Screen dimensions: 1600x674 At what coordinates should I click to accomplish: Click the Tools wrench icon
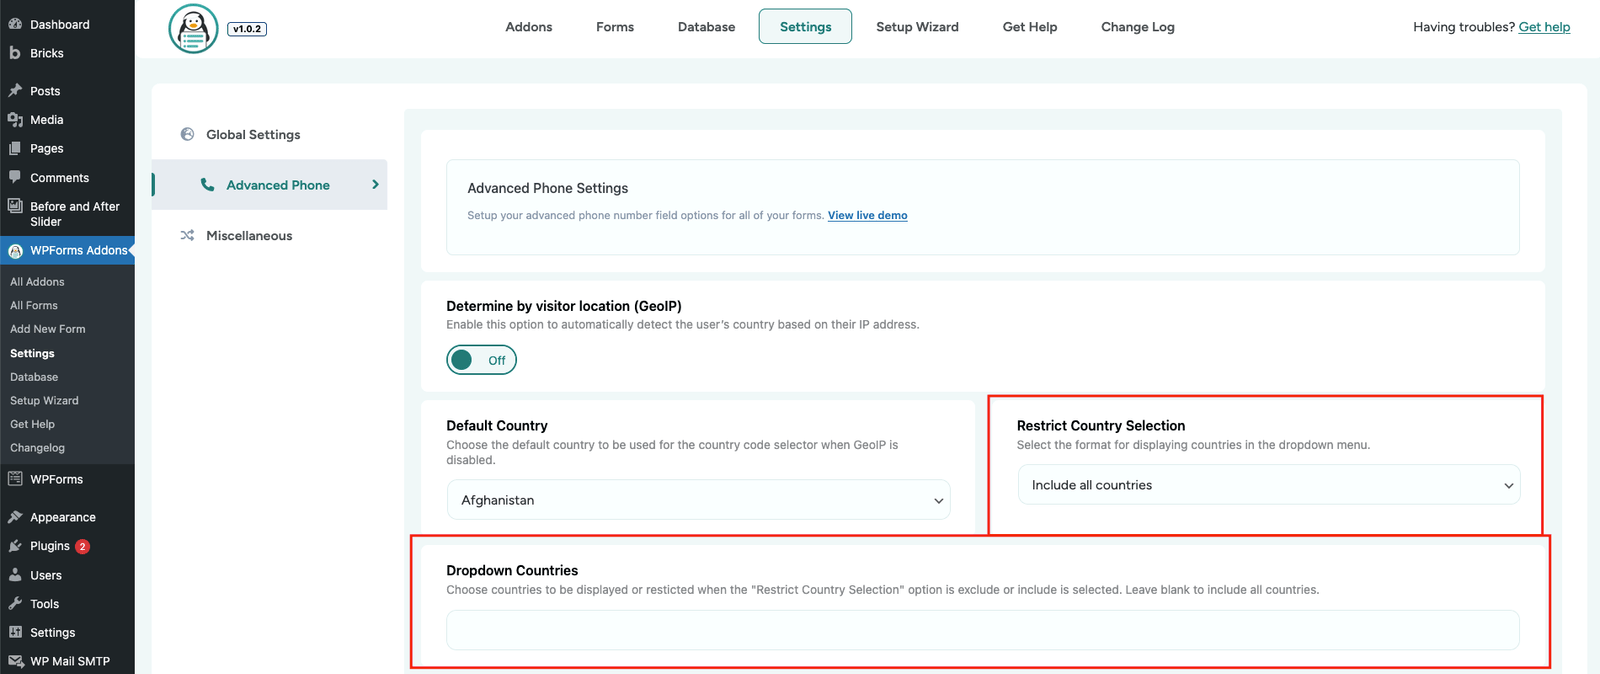pos(15,604)
